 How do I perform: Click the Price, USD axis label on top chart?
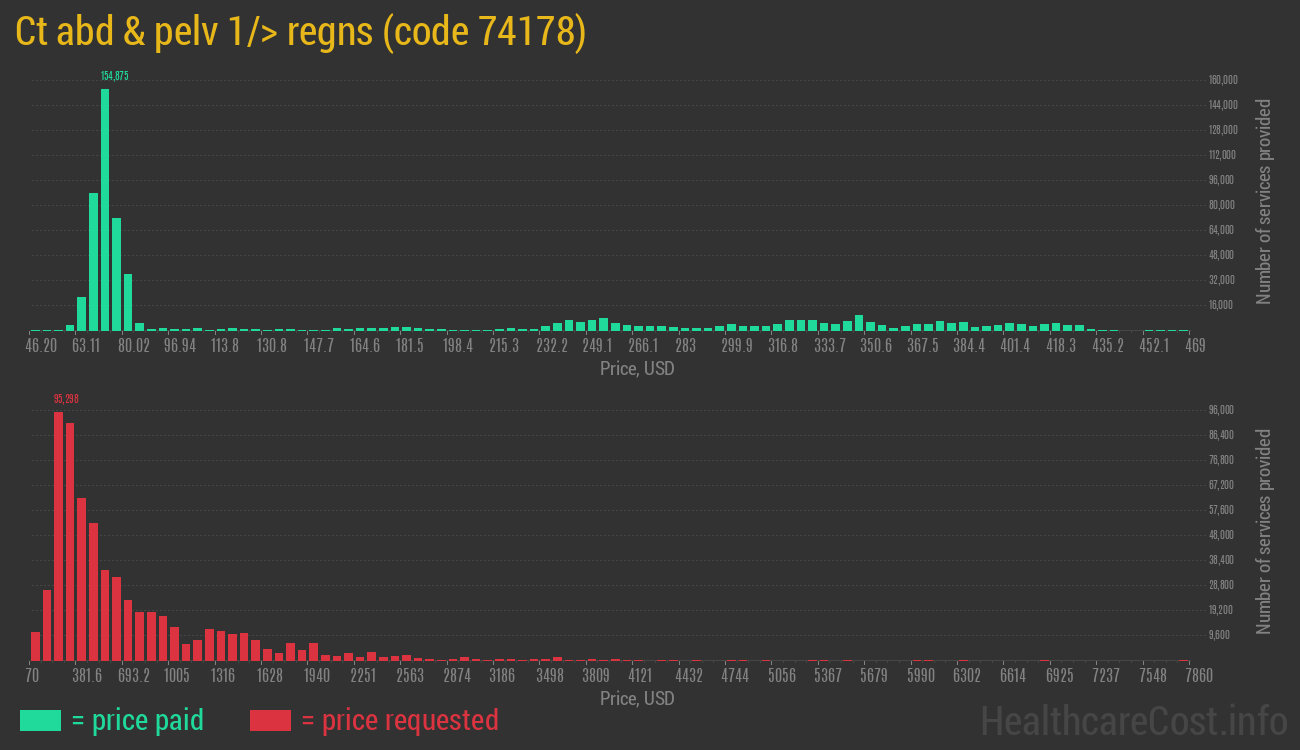click(x=638, y=369)
